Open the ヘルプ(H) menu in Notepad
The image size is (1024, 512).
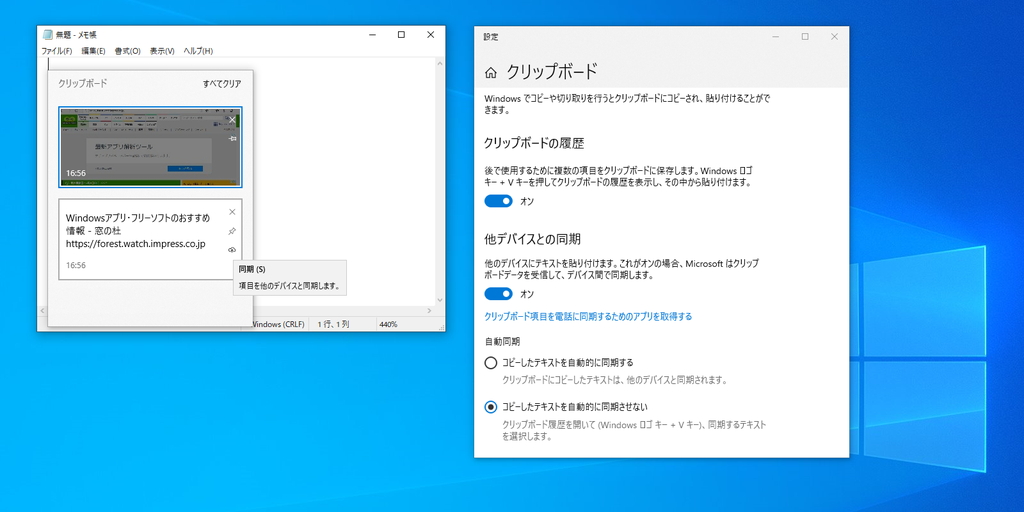coord(198,51)
